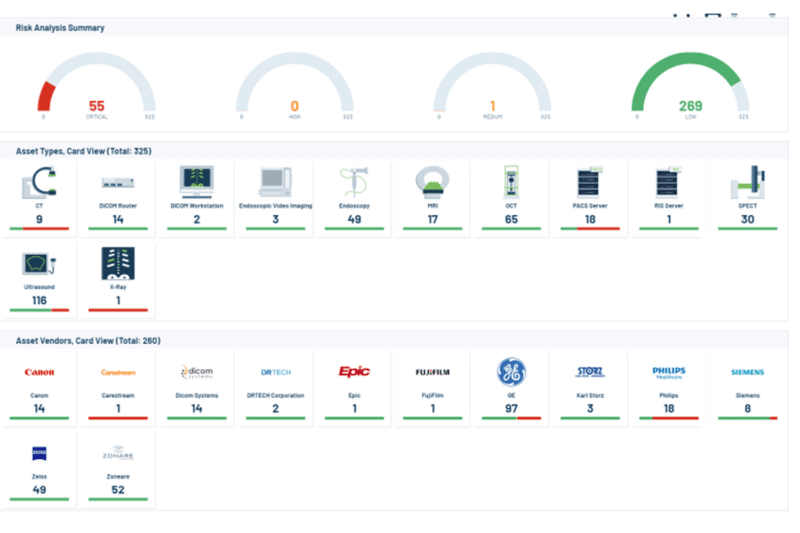
Task: Click the DICOM Router count 14
Action: 118,219
